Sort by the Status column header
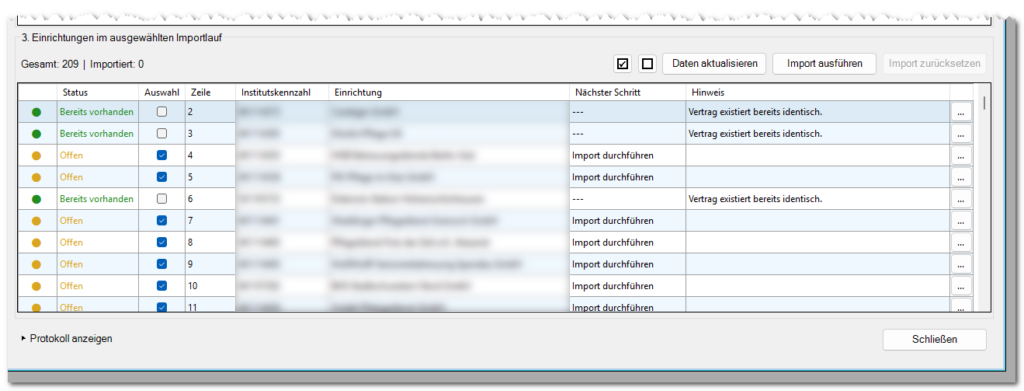Screen dimensions: 1024x391 click(x=97, y=92)
